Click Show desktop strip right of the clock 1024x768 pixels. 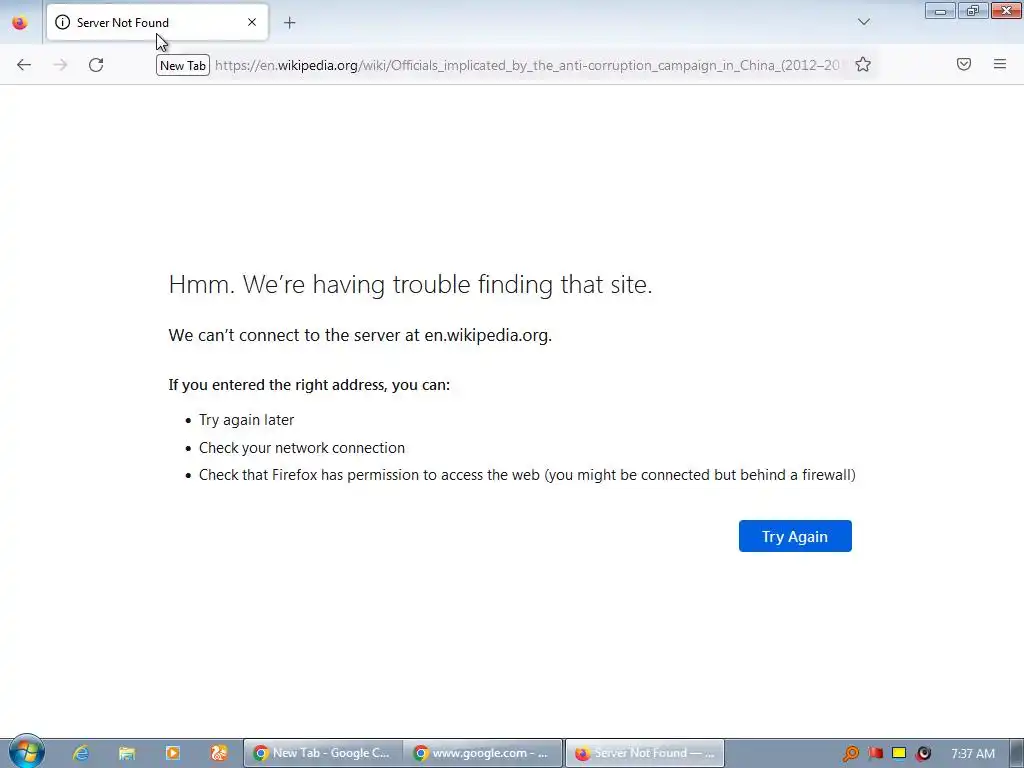coord(1016,753)
